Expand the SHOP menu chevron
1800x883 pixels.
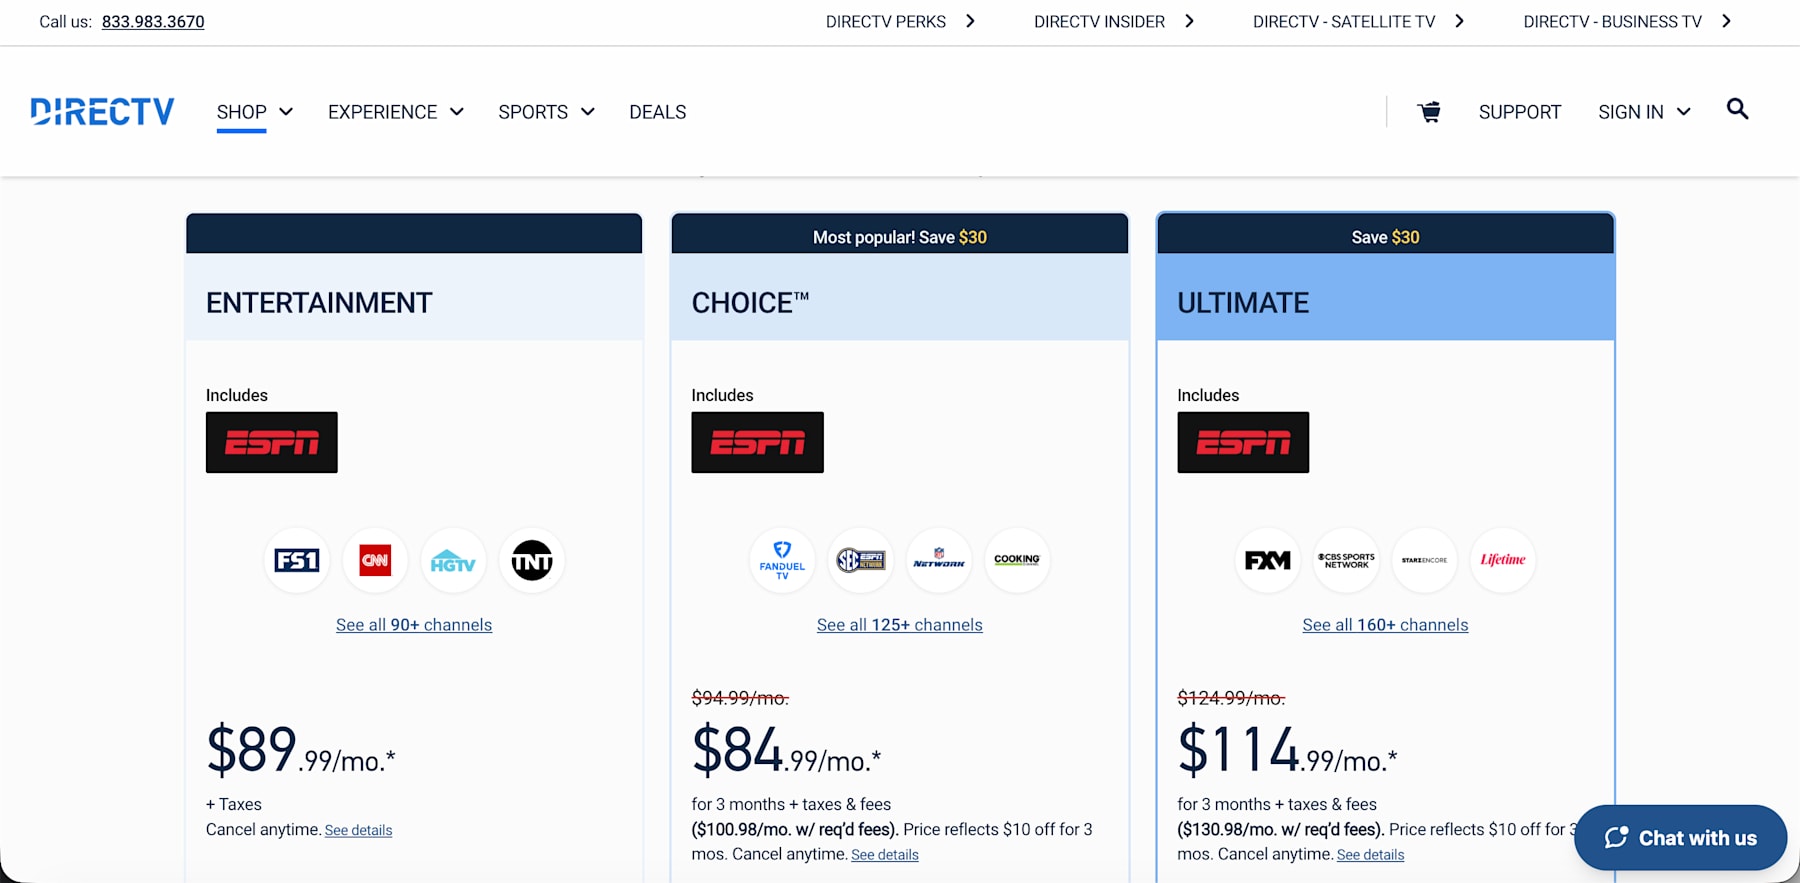286,112
